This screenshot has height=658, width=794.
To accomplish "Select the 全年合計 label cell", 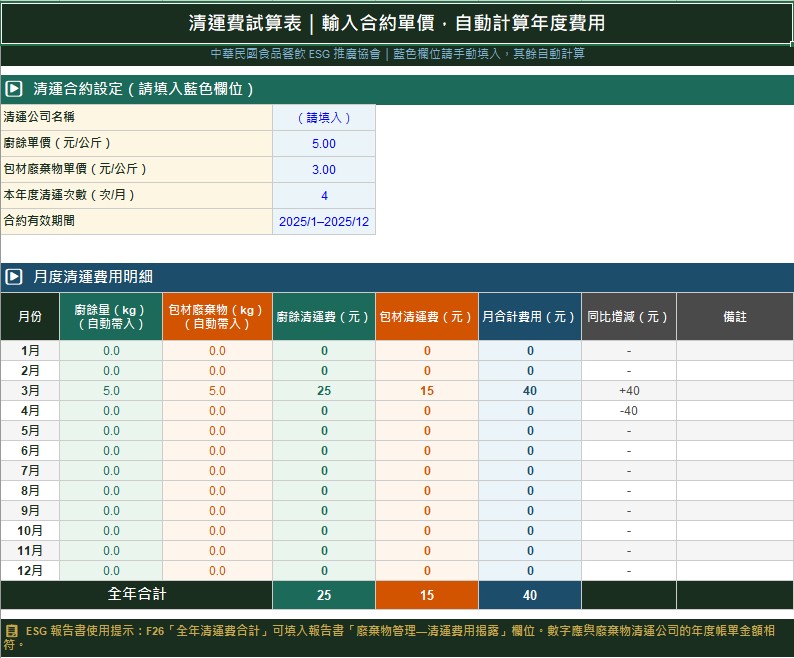I will [137, 595].
